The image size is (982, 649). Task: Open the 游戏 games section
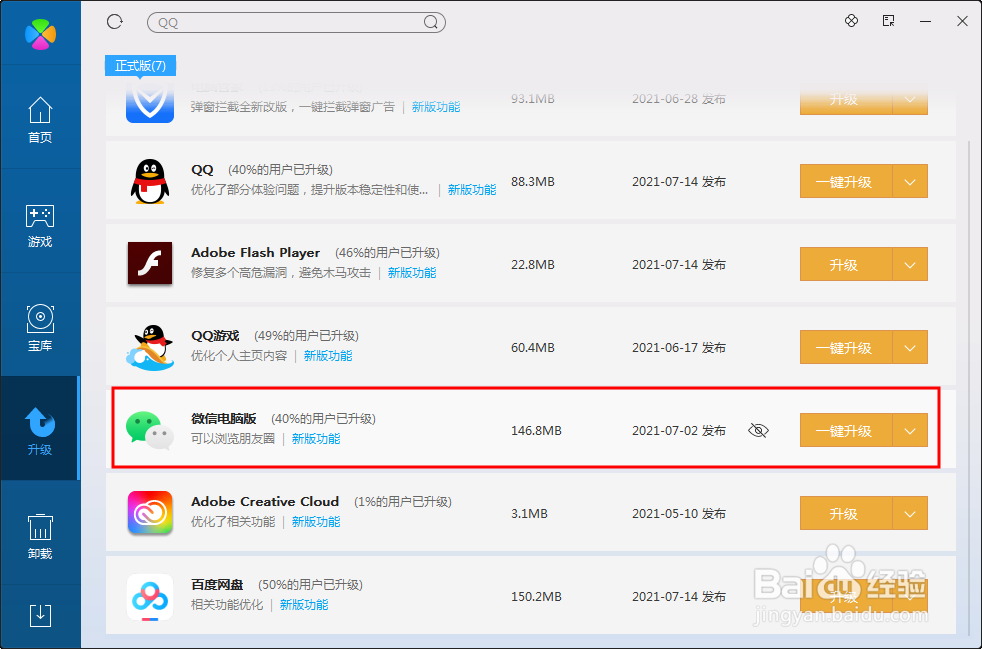coord(40,226)
